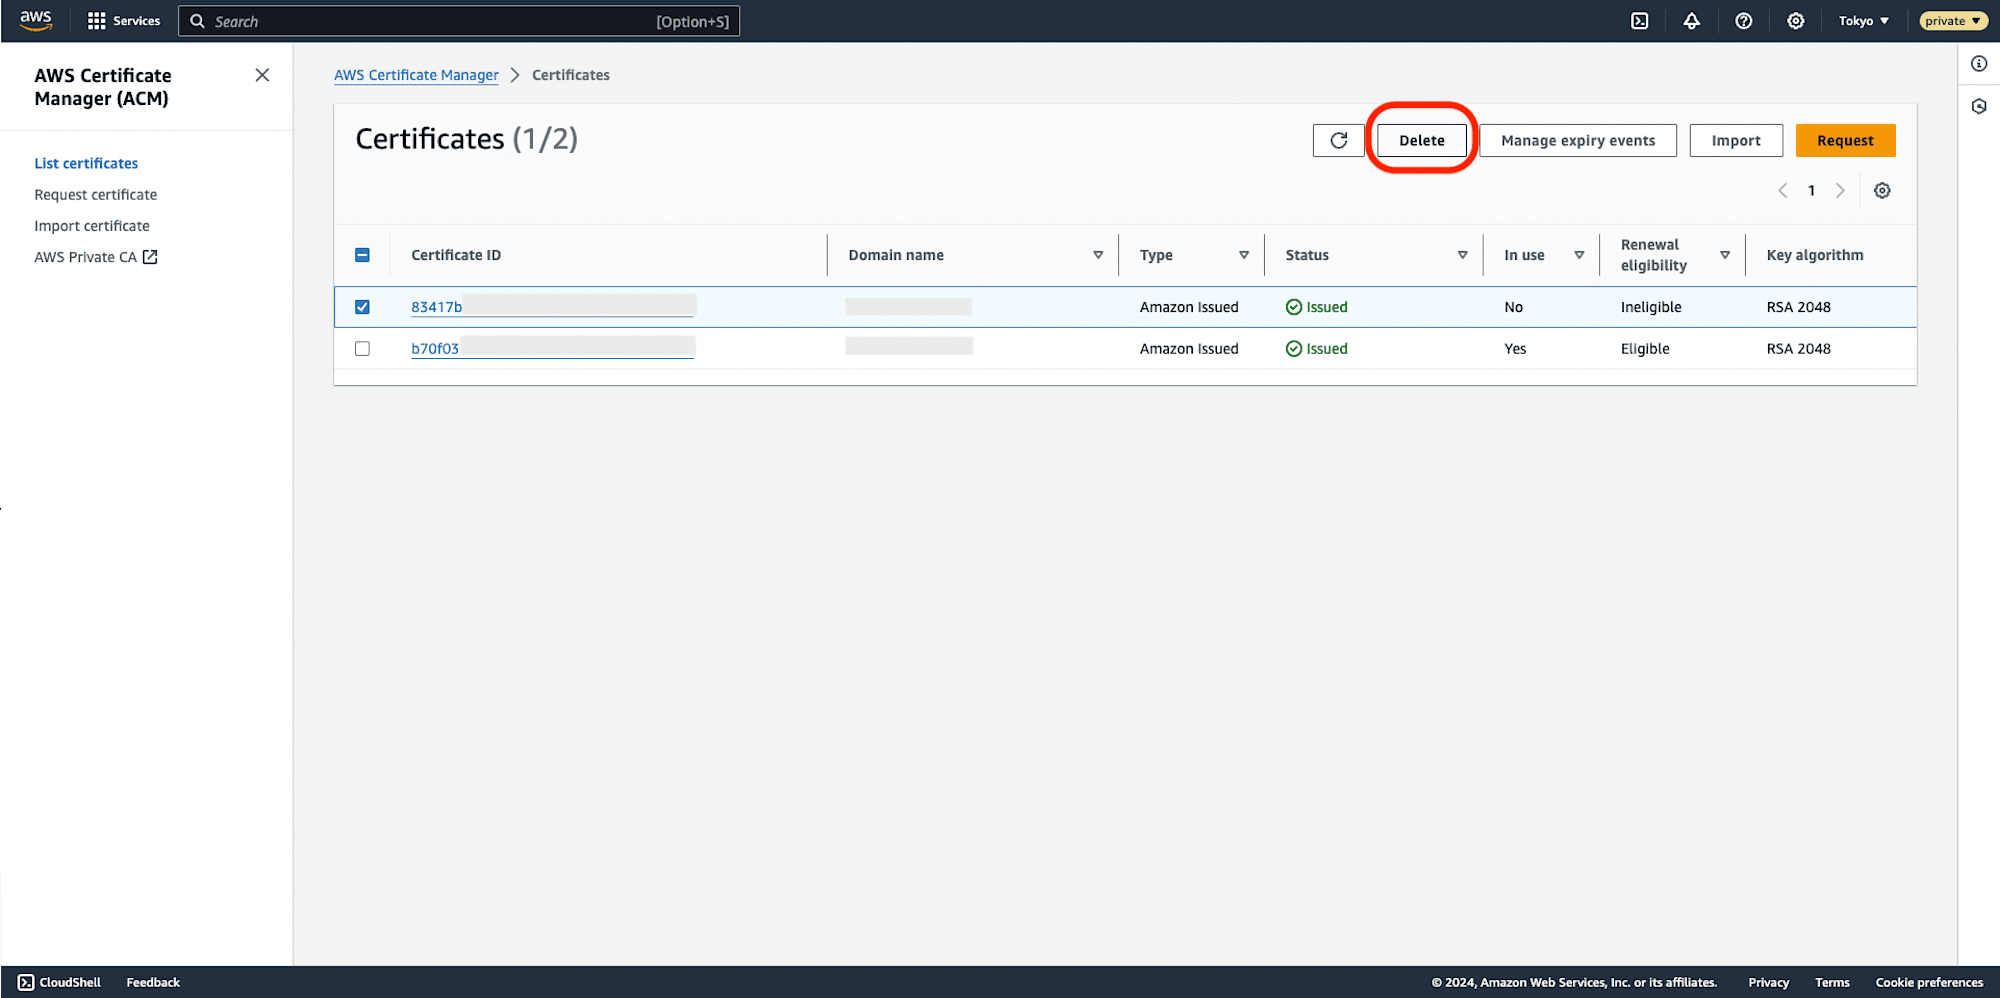The height and width of the screenshot is (998, 2000).
Task: Select List certificates in sidebar
Action: (x=86, y=163)
